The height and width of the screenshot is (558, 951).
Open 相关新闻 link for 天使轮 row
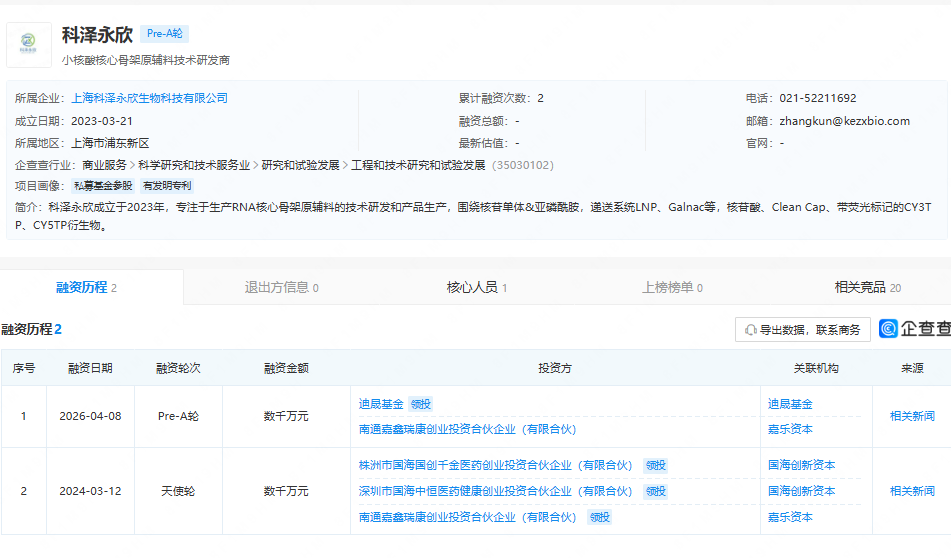pyautogui.click(x=912, y=491)
